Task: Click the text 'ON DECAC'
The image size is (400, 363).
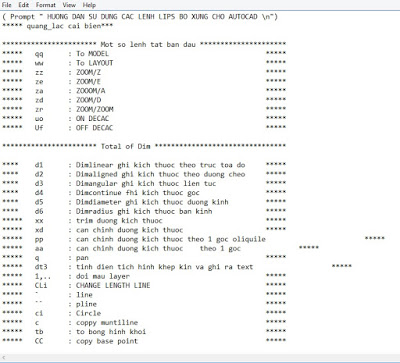Action: click(x=92, y=119)
